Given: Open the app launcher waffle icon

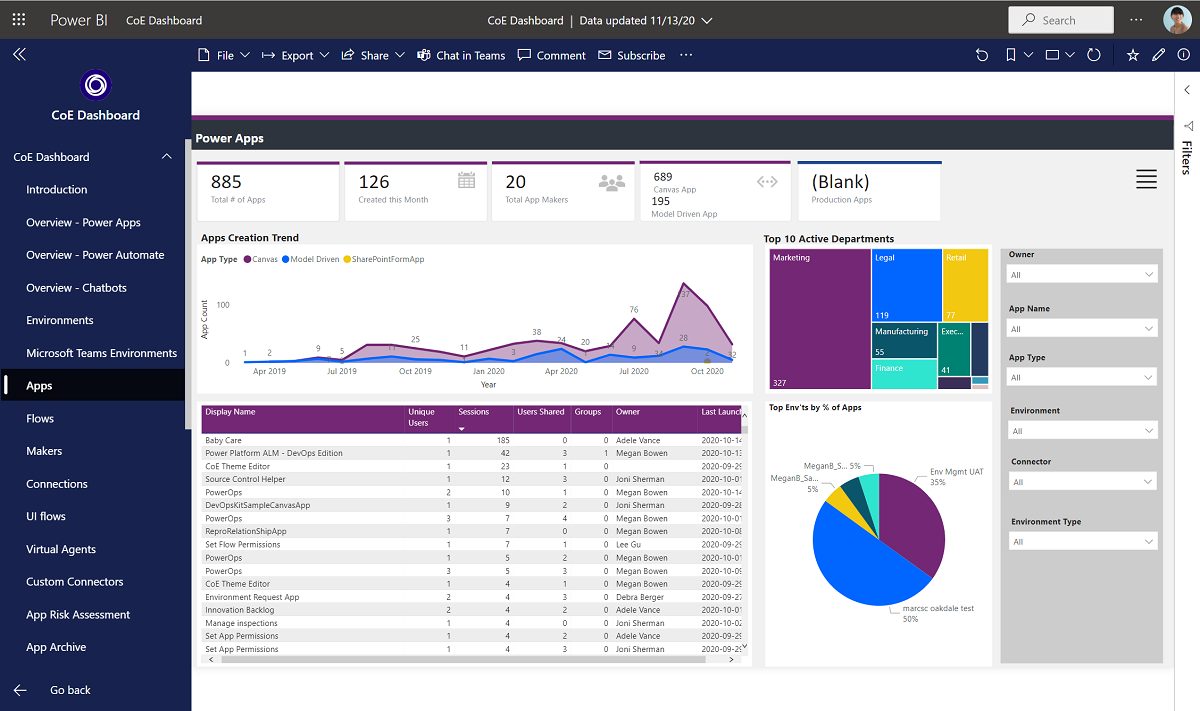Looking at the screenshot, I should pos(19,20).
